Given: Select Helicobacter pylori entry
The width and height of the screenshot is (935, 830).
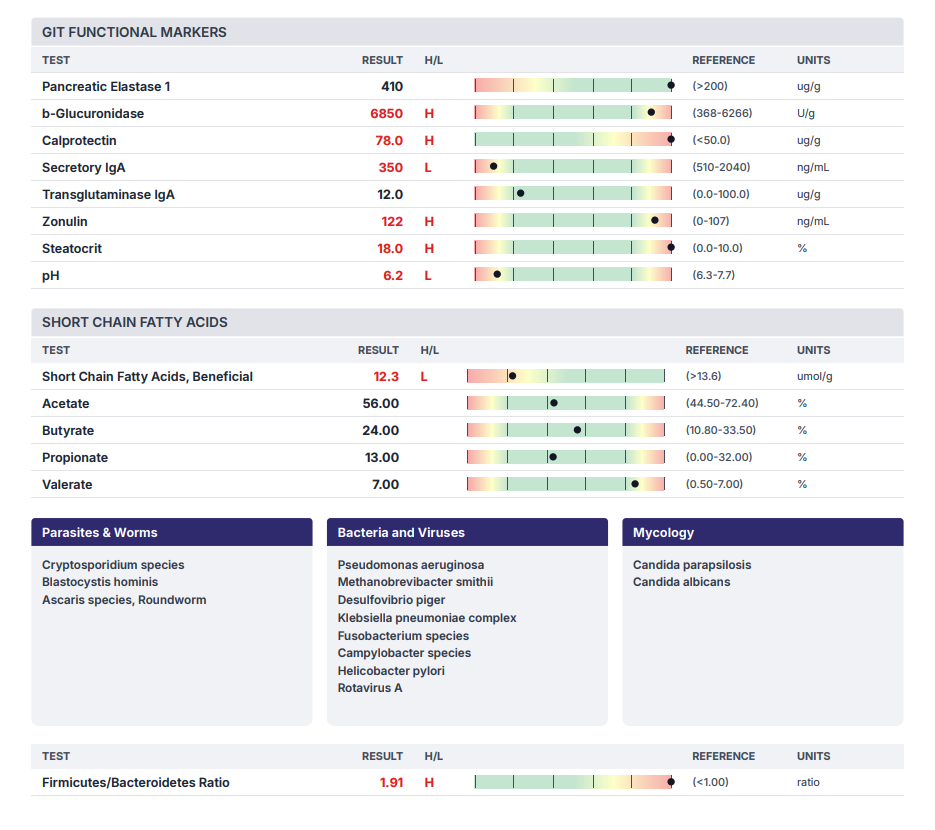Looking at the screenshot, I should tap(391, 671).
